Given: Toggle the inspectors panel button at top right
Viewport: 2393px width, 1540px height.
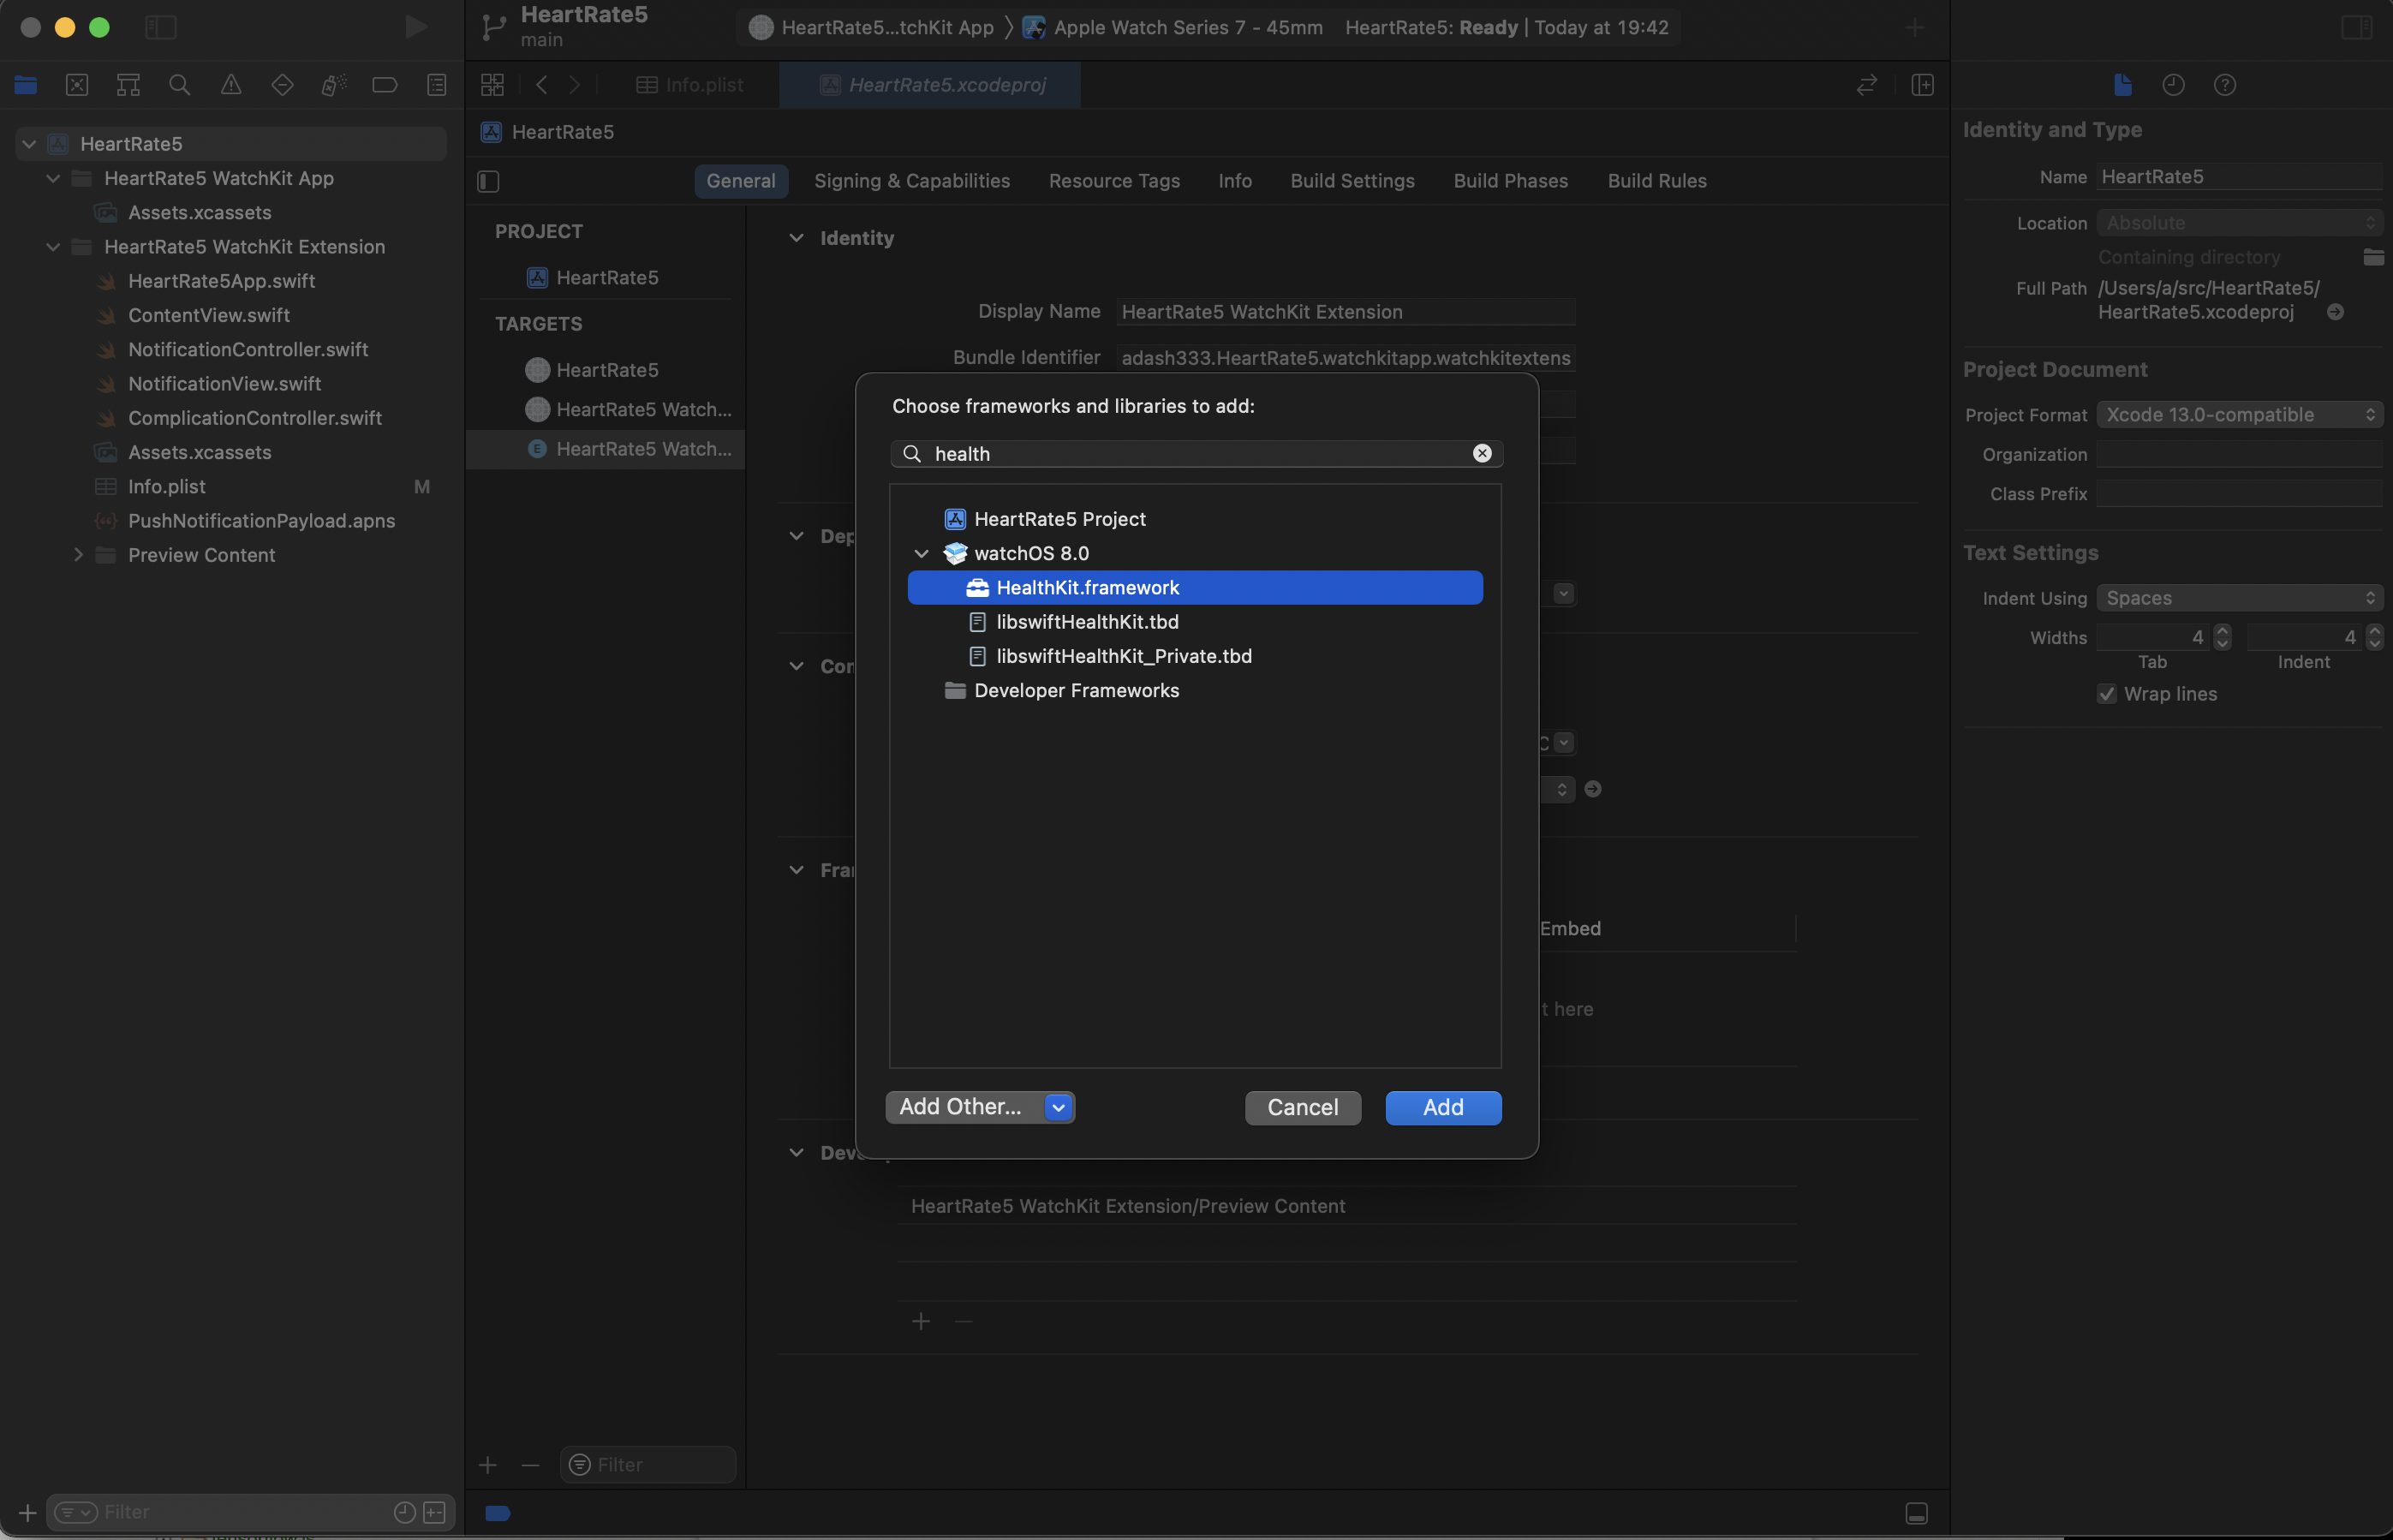Looking at the screenshot, I should pyautogui.click(x=2357, y=27).
